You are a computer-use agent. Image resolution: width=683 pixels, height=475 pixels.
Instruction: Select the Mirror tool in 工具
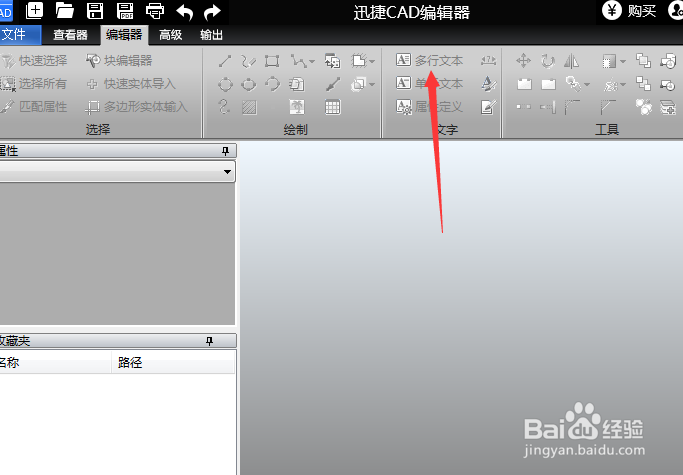click(x=571, y=61)
